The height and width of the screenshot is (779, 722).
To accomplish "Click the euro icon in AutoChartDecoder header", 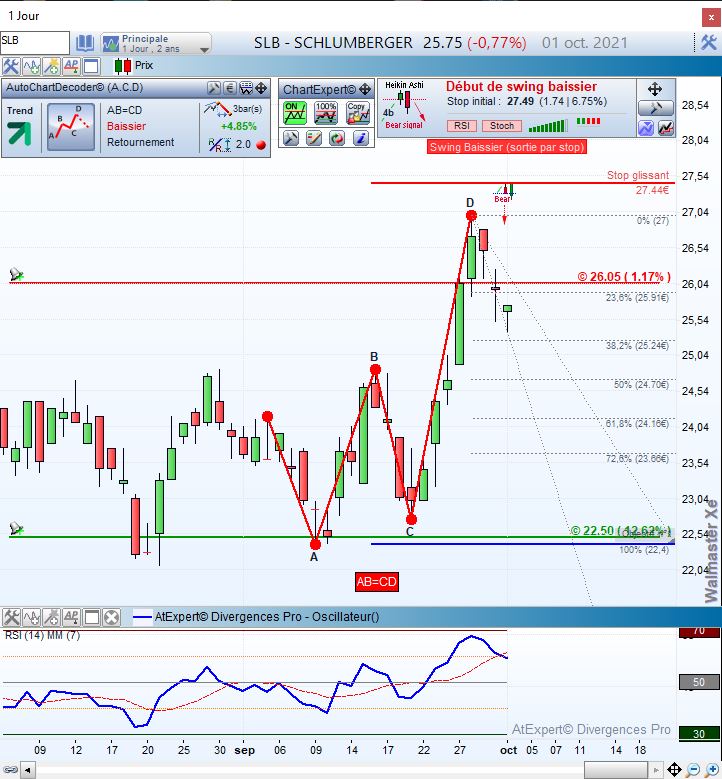I will point(230,88).
